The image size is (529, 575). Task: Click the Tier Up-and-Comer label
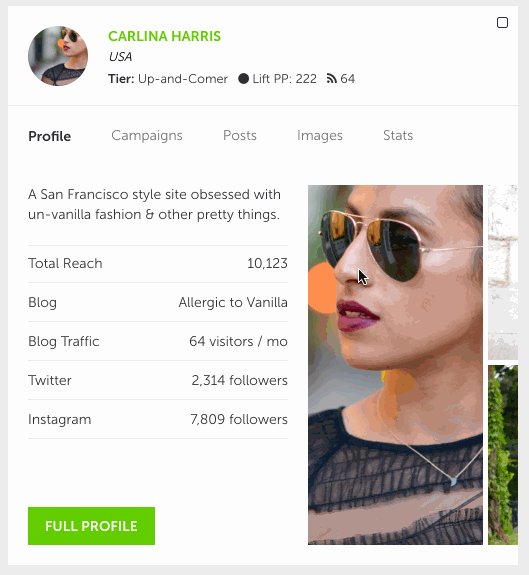coord(168,78)
